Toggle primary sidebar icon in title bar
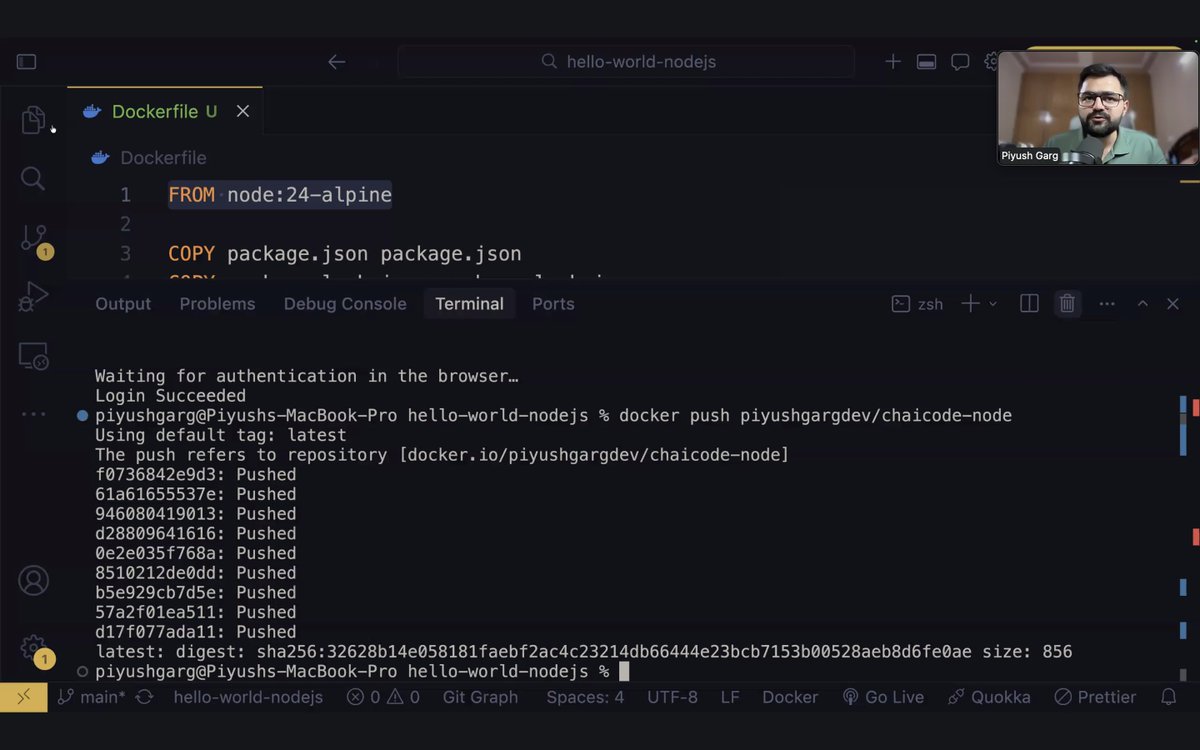 [x=27, y=62]
